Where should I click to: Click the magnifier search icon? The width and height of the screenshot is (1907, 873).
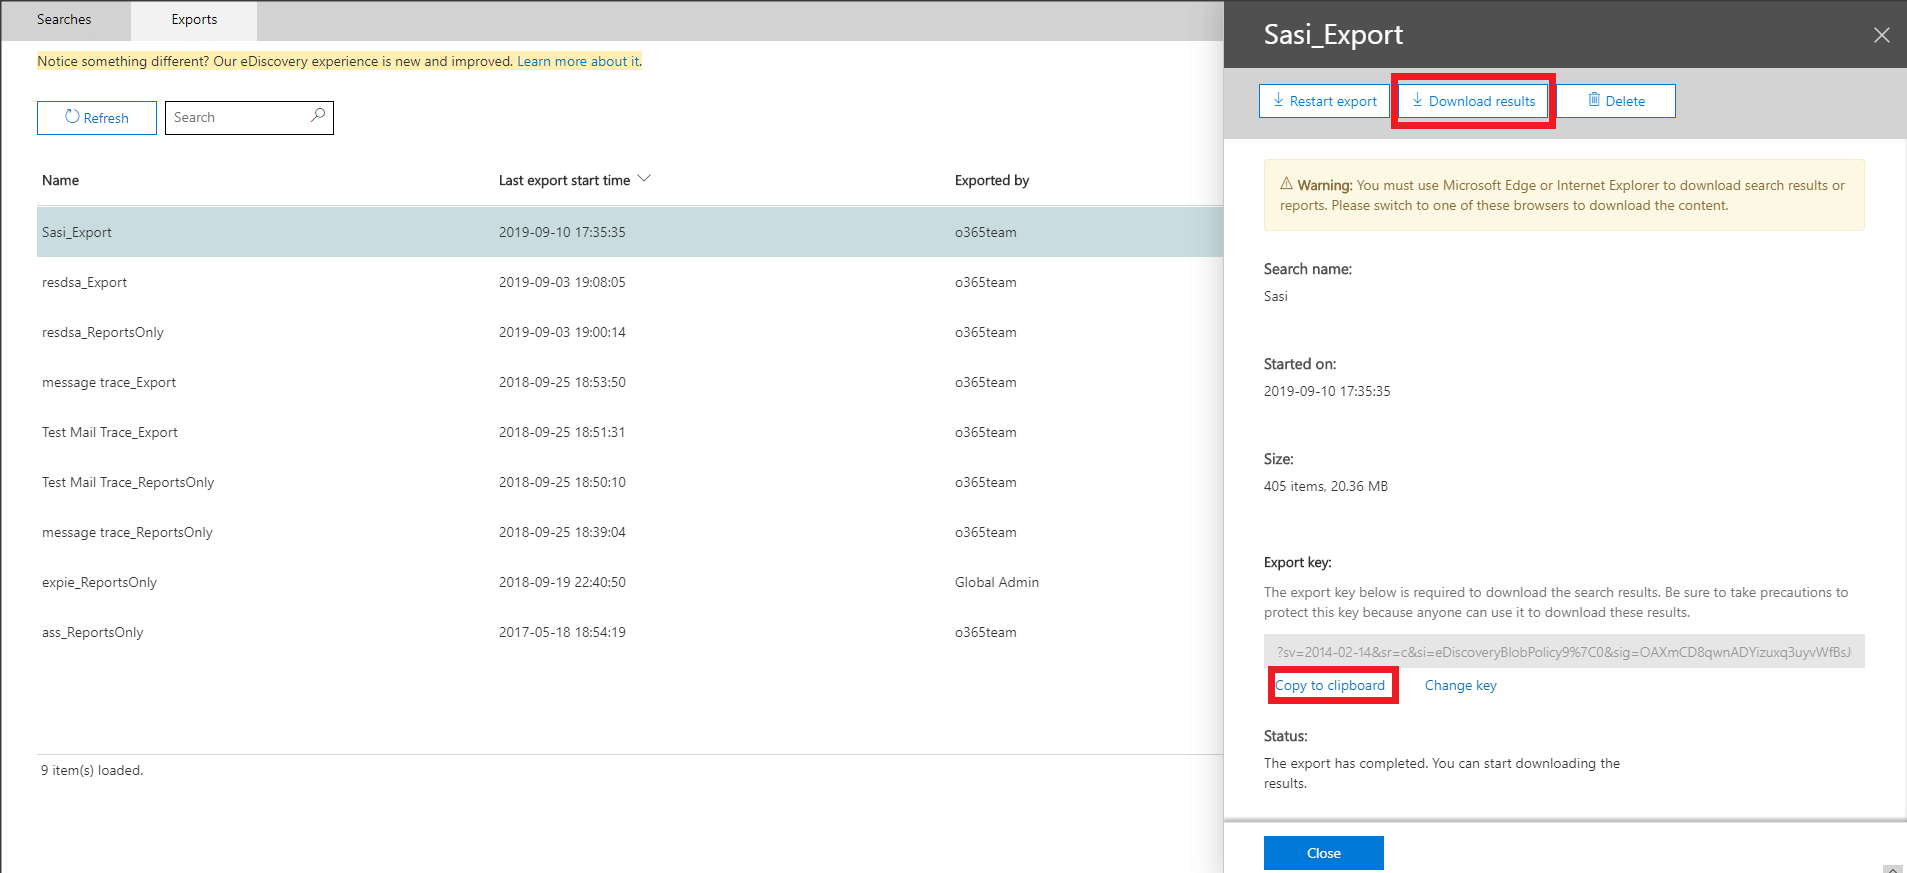click(318, 116)
